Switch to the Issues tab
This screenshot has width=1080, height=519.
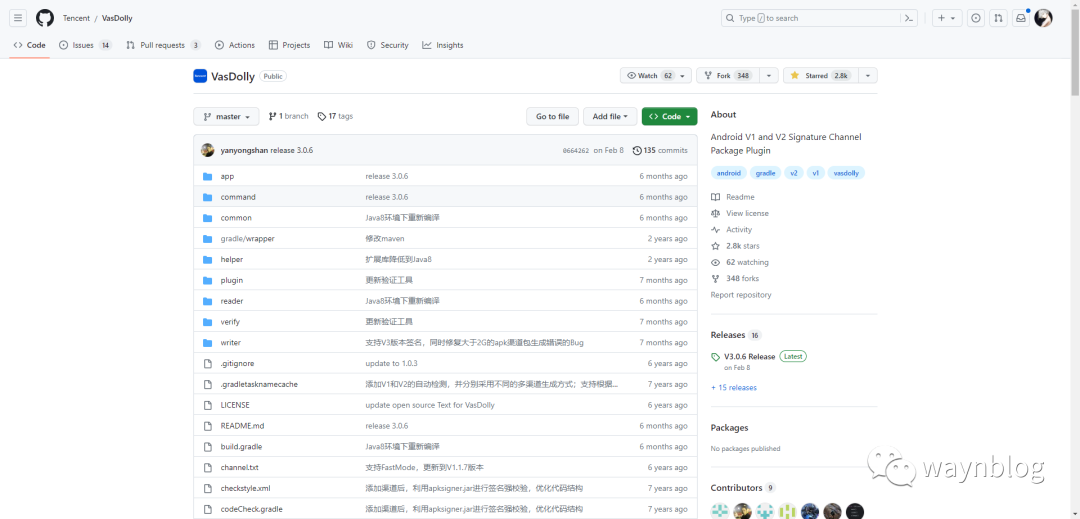coord(85,45)
